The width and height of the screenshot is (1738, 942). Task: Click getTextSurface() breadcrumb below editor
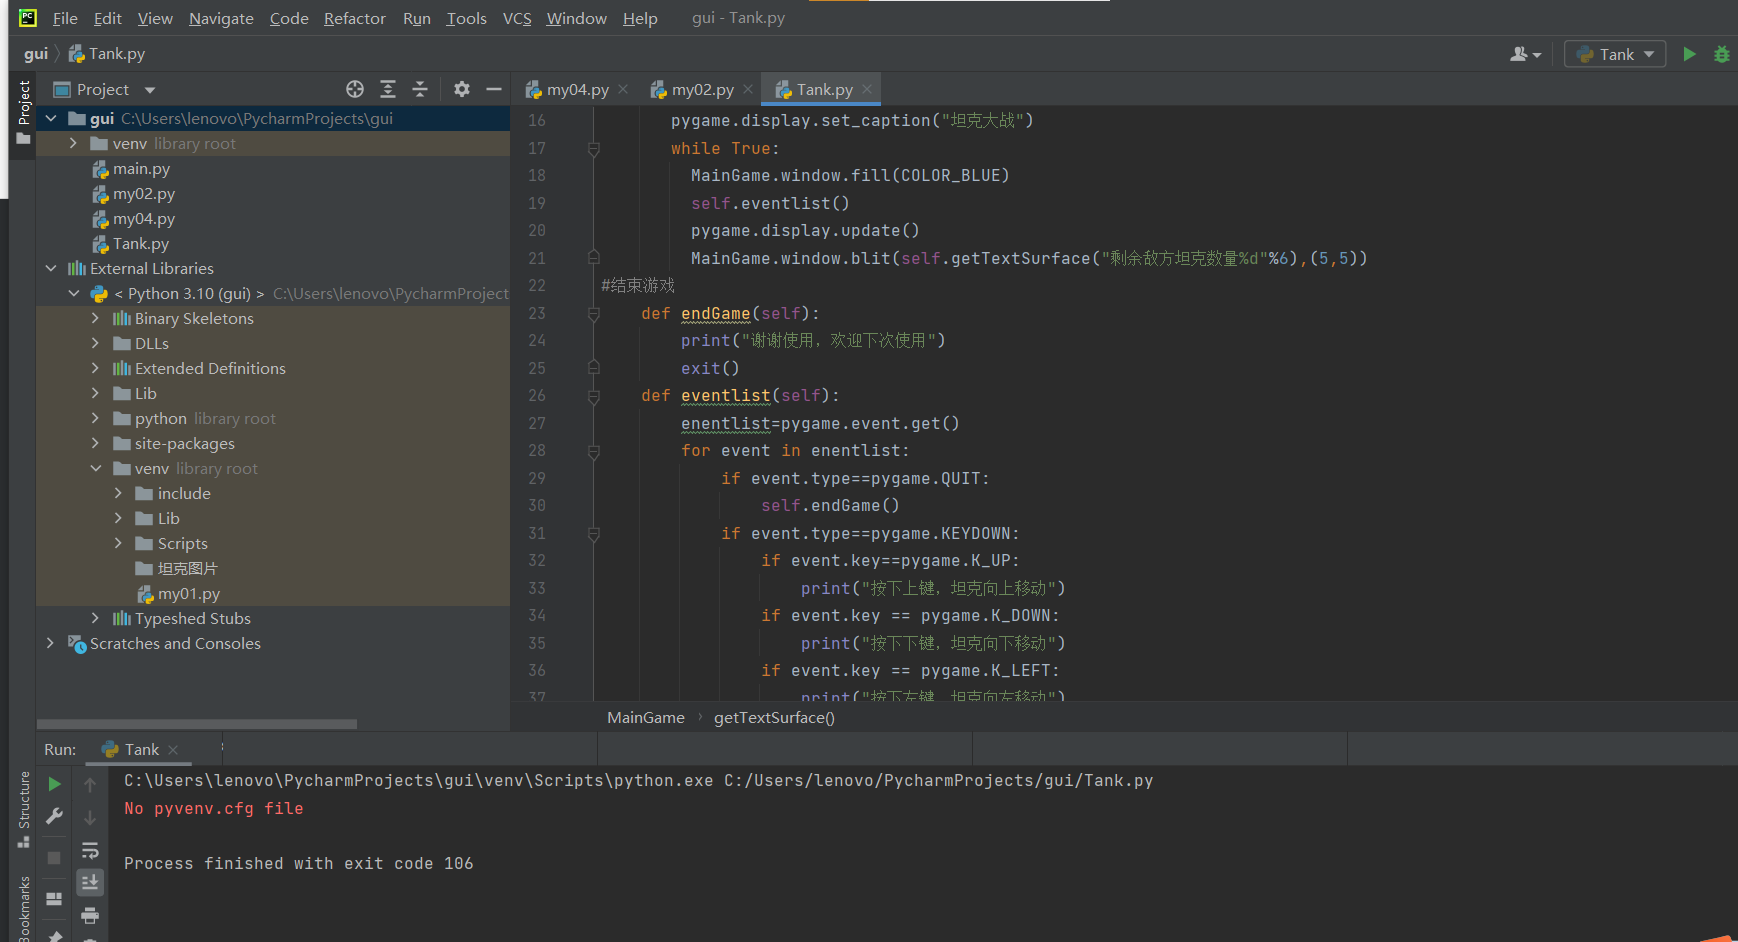coord(774,718)
